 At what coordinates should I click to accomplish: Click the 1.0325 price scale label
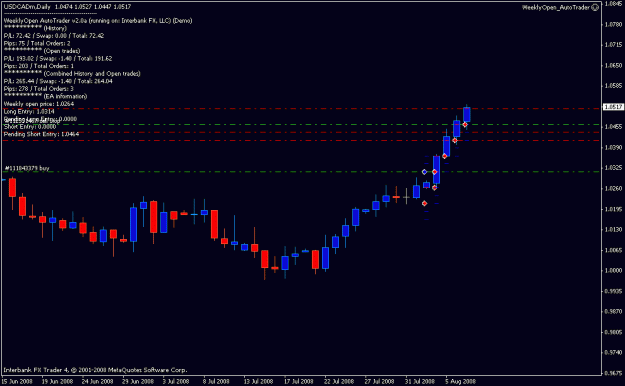614,168
